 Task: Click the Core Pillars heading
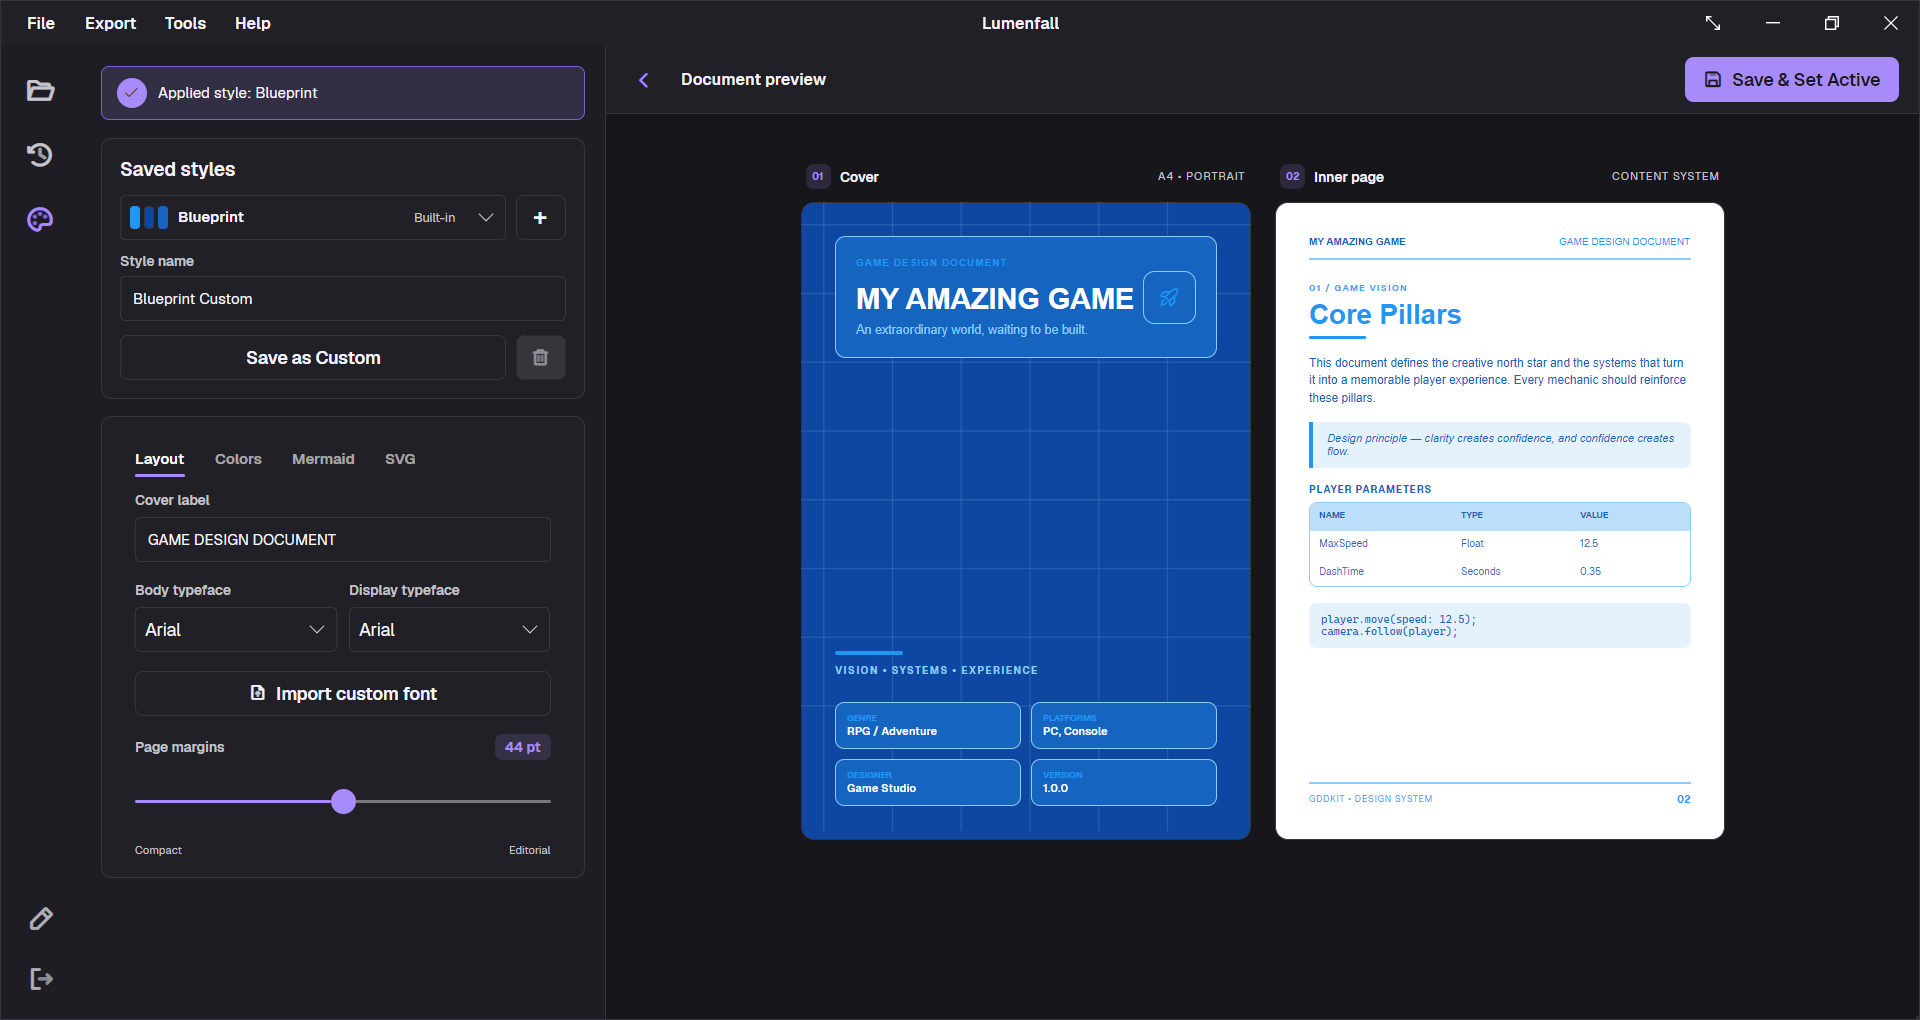point(1385,315)
